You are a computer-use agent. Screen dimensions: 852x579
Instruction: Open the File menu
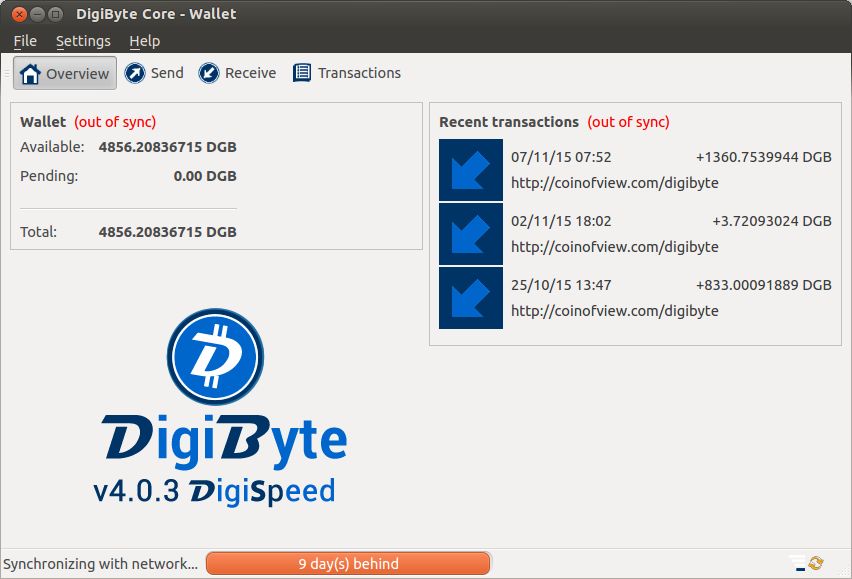coord(24,41)
